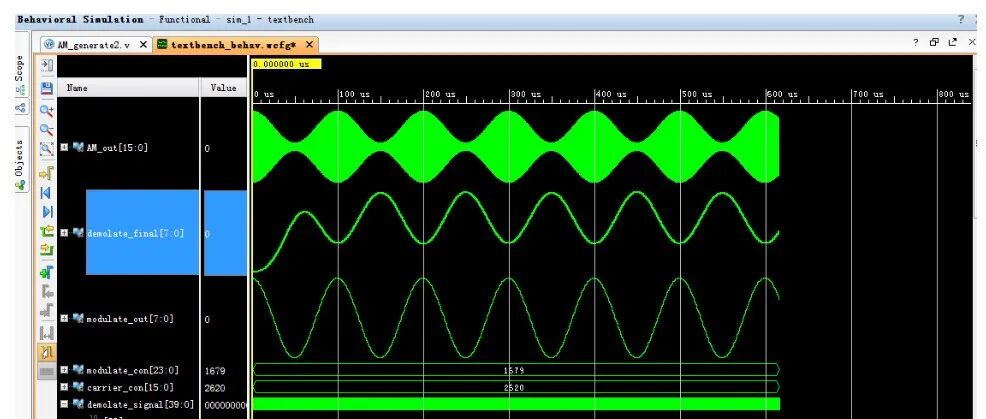Screen dimensions: 986x419
Task: Click the maximize panel icon in tab bar
Action: tap(953, 43)
